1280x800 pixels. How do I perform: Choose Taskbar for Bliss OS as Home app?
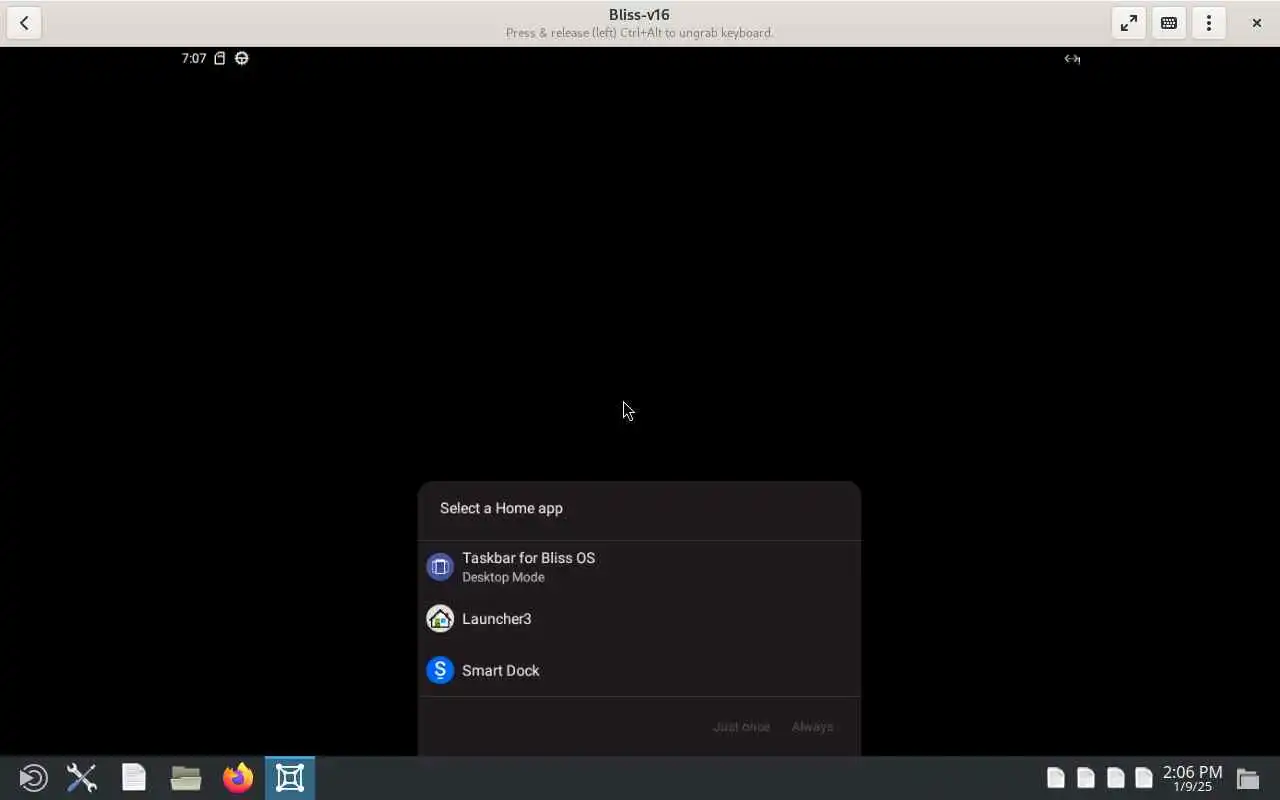click(639, 567)
